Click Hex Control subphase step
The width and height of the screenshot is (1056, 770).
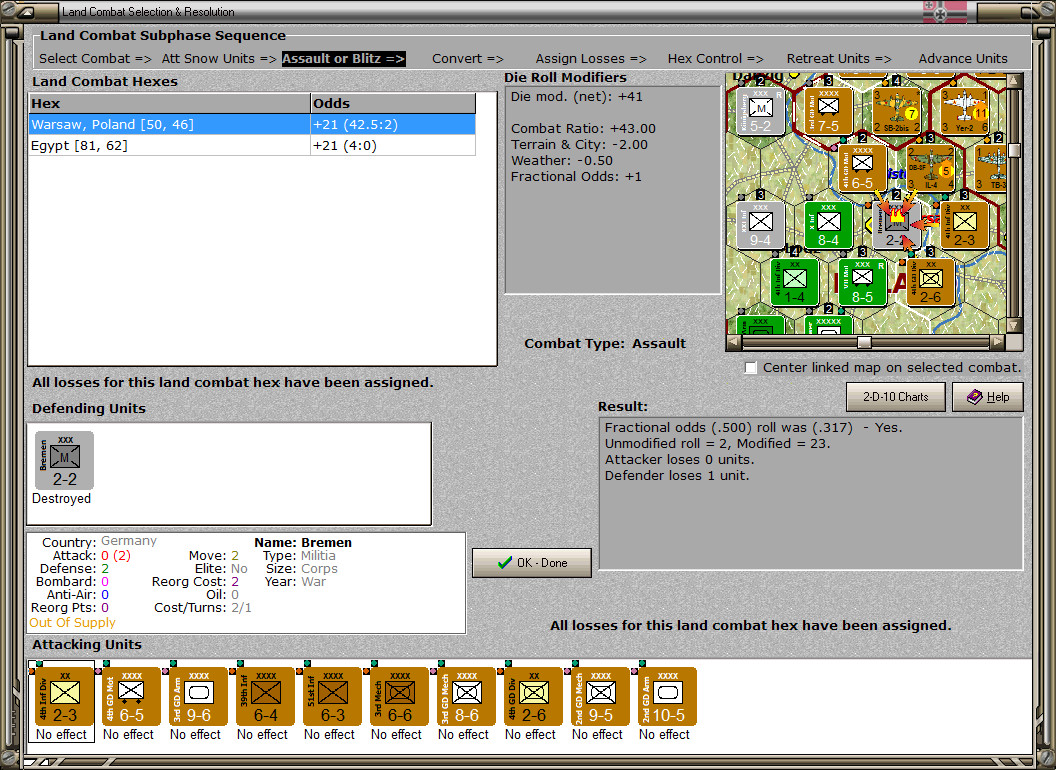(x=715, y=59)
